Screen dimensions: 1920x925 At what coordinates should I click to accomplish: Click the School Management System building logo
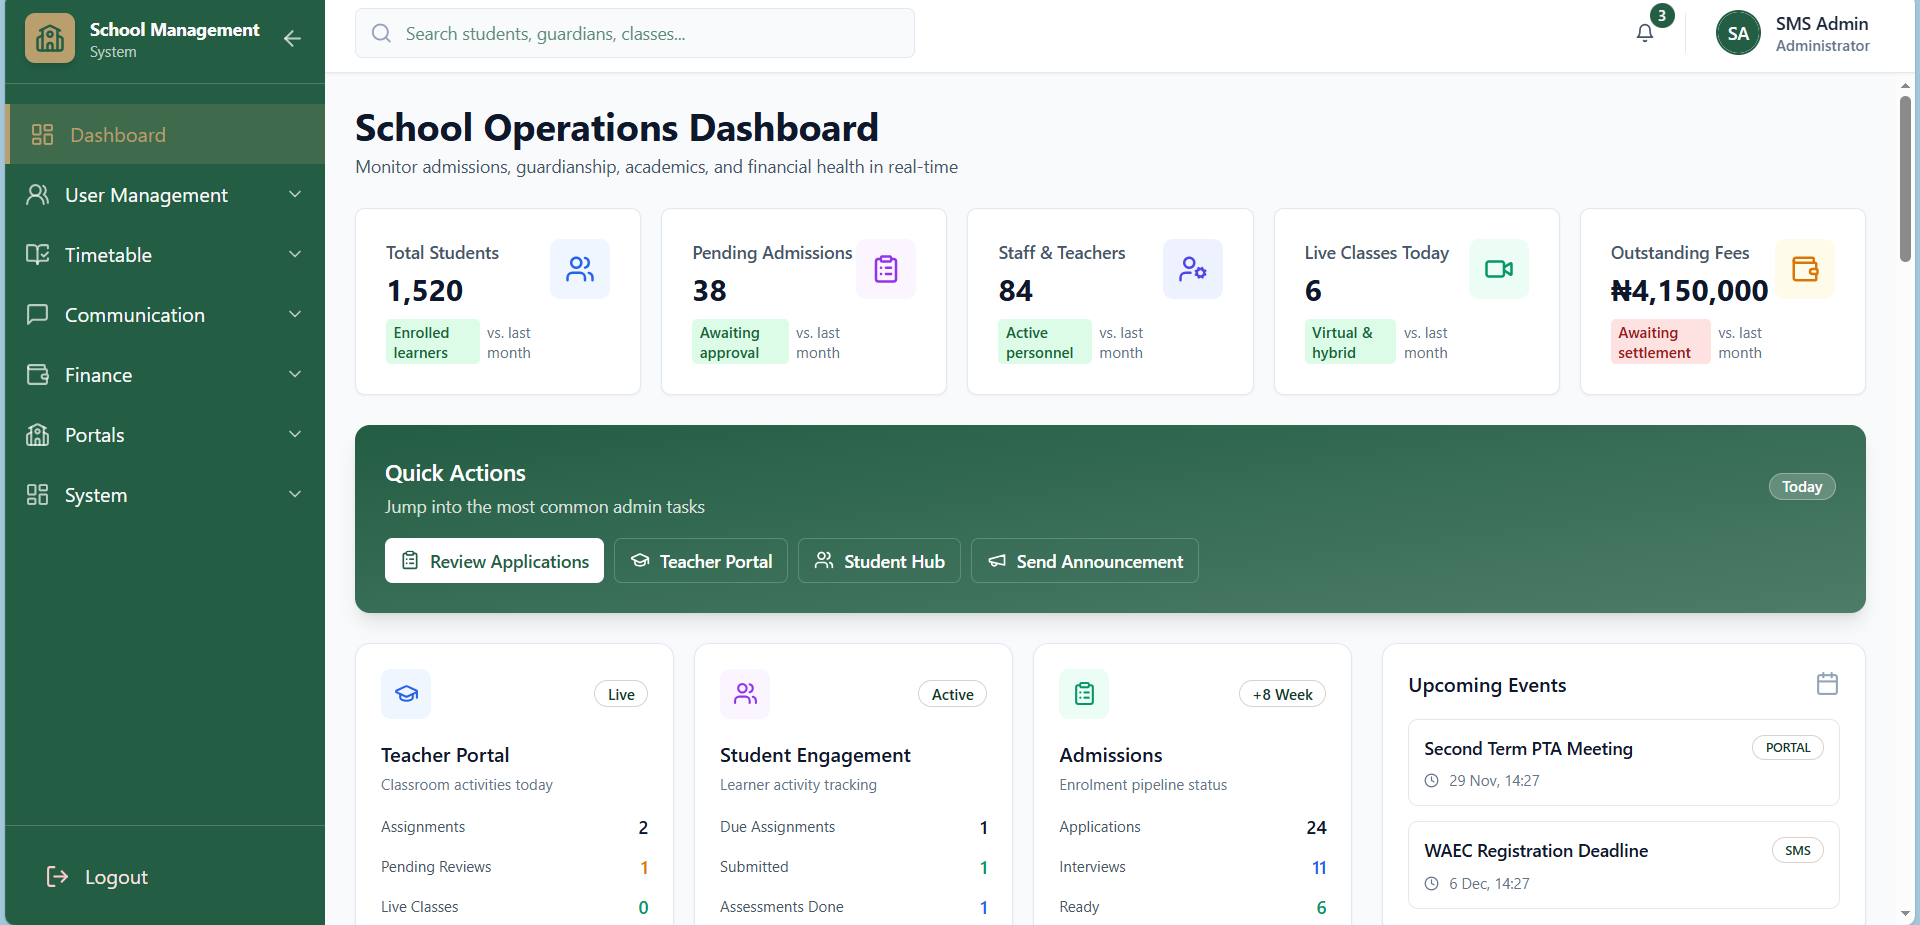click(x=49, y=38)
